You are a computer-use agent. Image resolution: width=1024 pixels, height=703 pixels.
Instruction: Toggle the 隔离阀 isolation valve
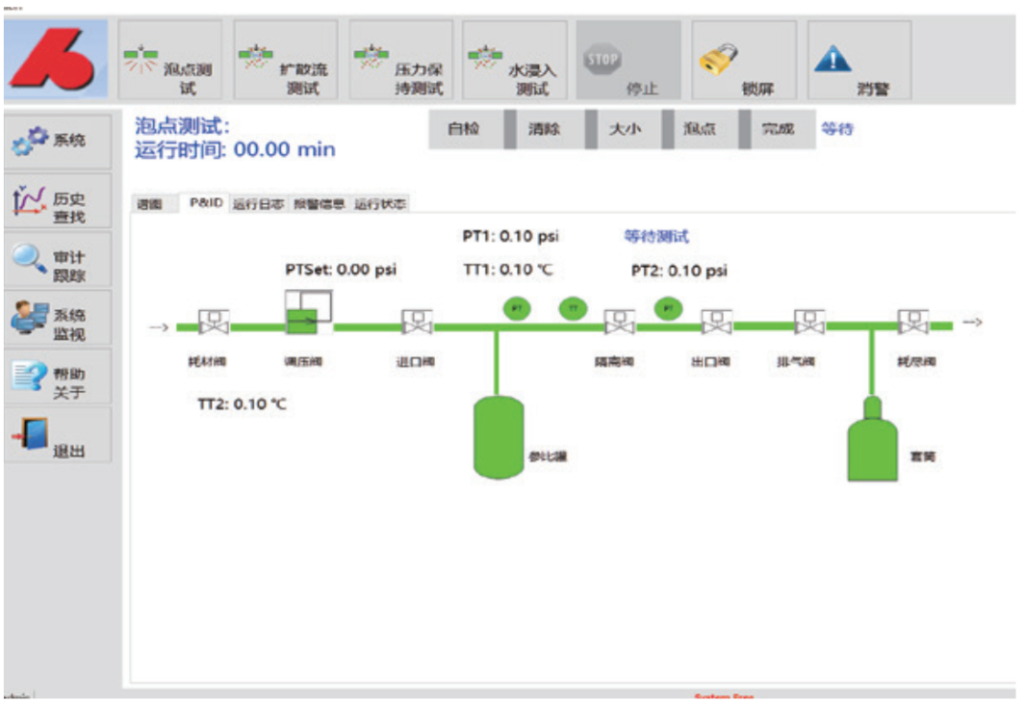tap(619, 322)
